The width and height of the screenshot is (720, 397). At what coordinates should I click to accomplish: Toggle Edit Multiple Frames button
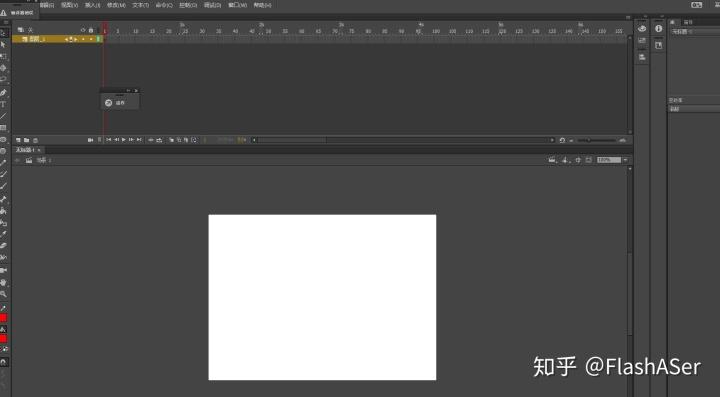click(x=186, y=140)
